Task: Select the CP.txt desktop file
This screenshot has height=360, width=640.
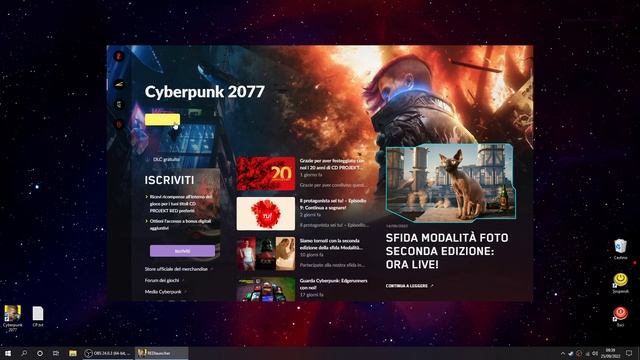Action: coord(38,317)
